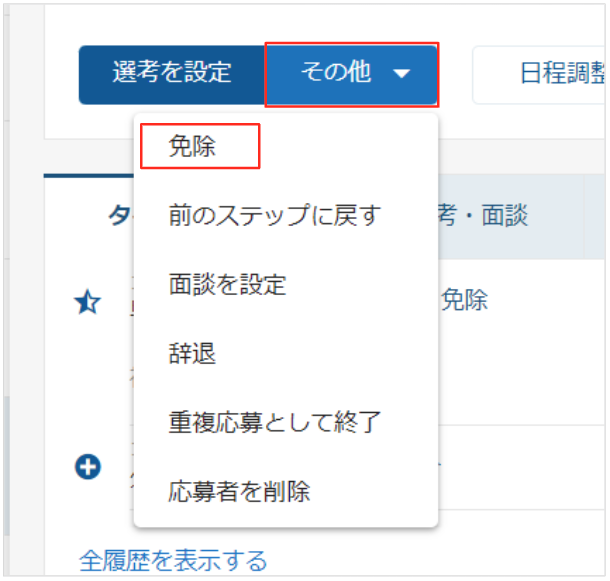Click the left edge vertical scrollbar
The image size is (610, 581).
[x=7, y=466]
